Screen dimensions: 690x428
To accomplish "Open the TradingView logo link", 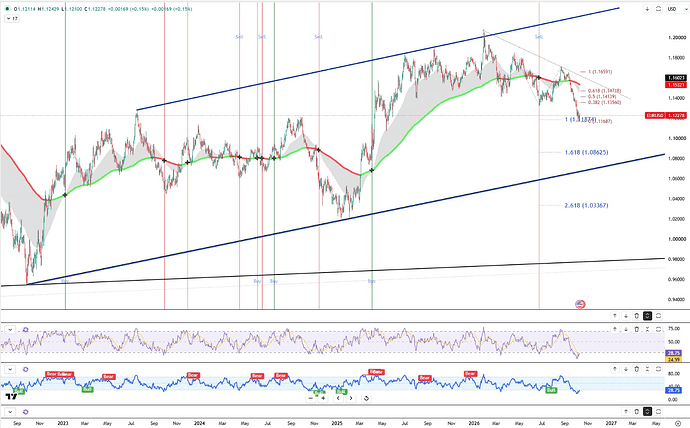I will coord(11,396).
